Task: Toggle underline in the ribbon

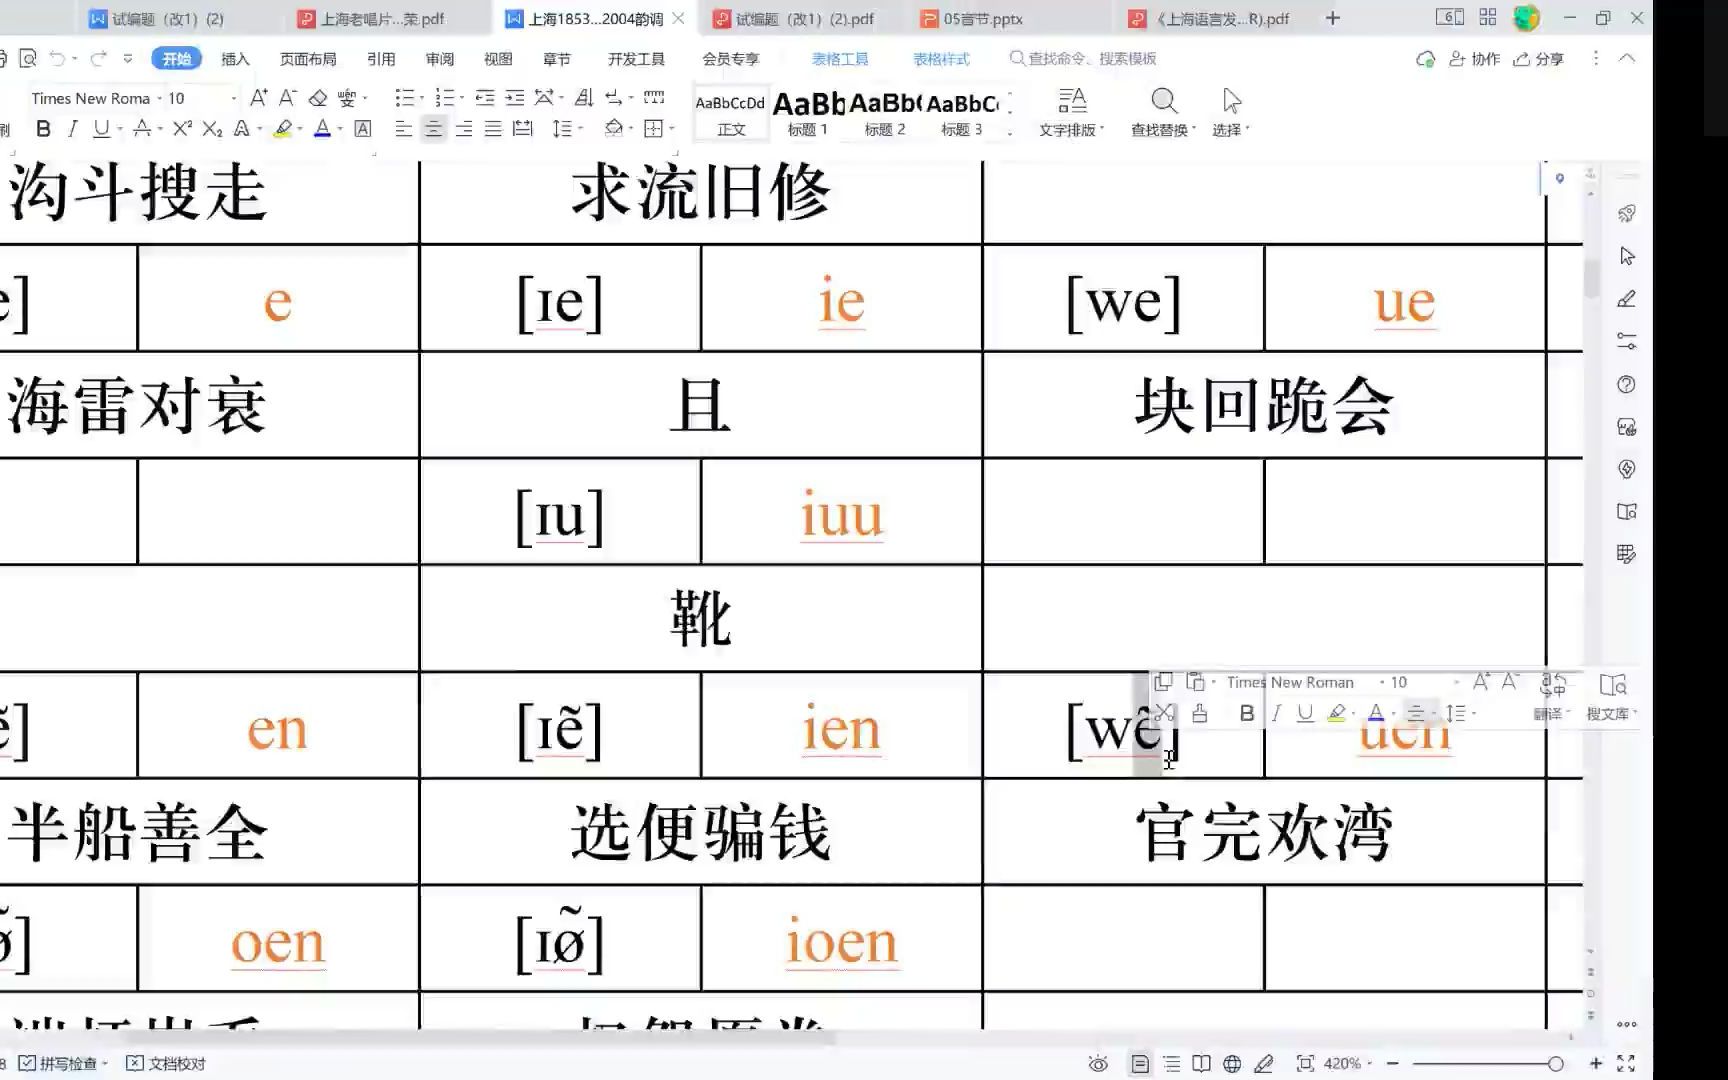Action: (x=101, y=129)
